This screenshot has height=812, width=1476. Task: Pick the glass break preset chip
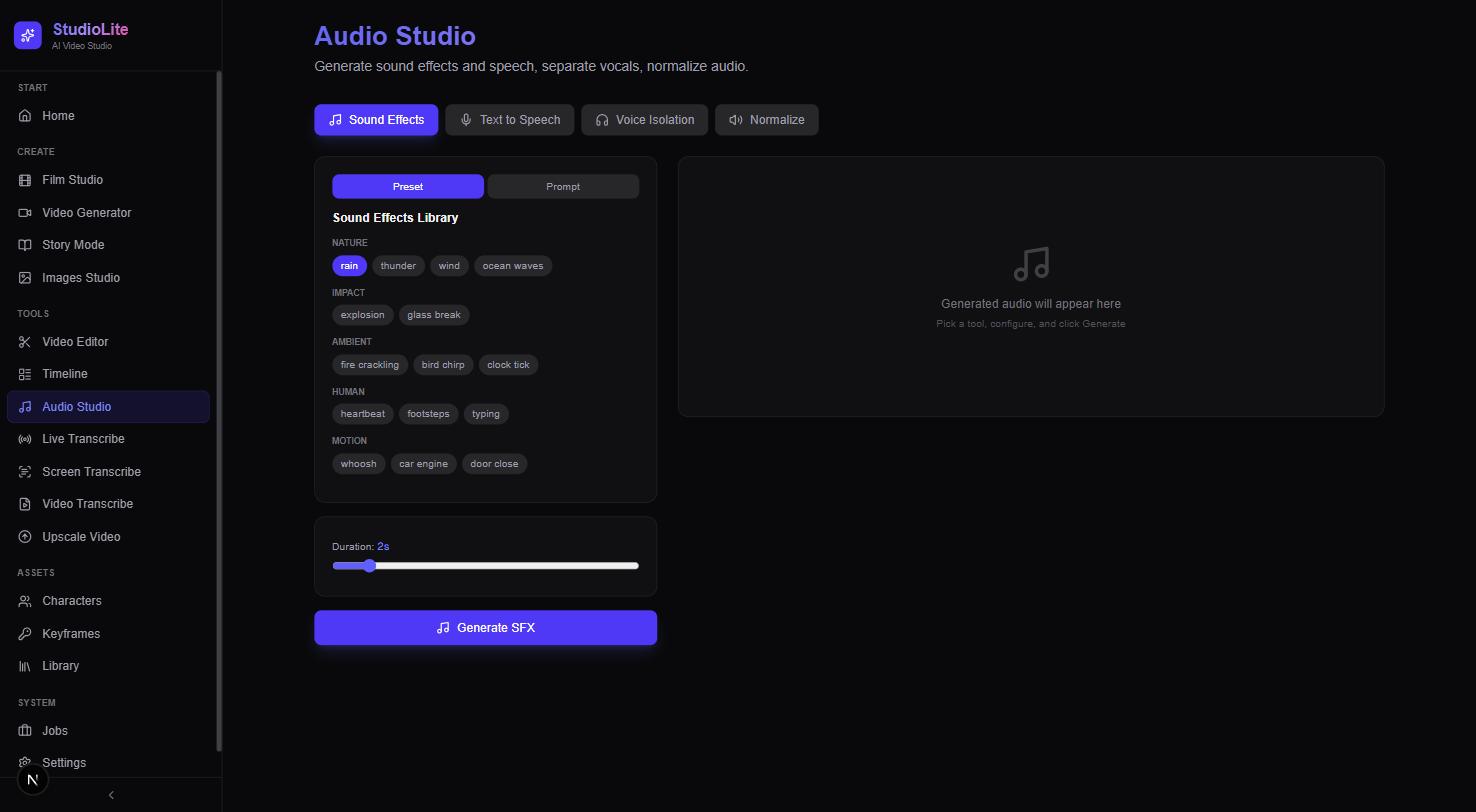click(x=434, y=315)
